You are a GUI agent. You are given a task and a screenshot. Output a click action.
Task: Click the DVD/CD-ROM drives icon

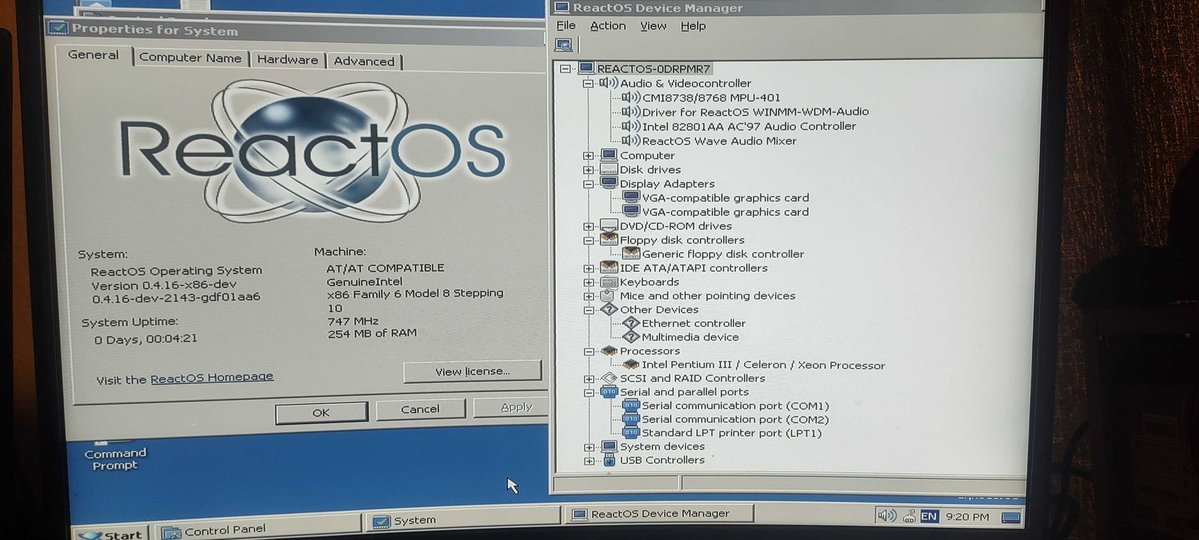(609, 226)
